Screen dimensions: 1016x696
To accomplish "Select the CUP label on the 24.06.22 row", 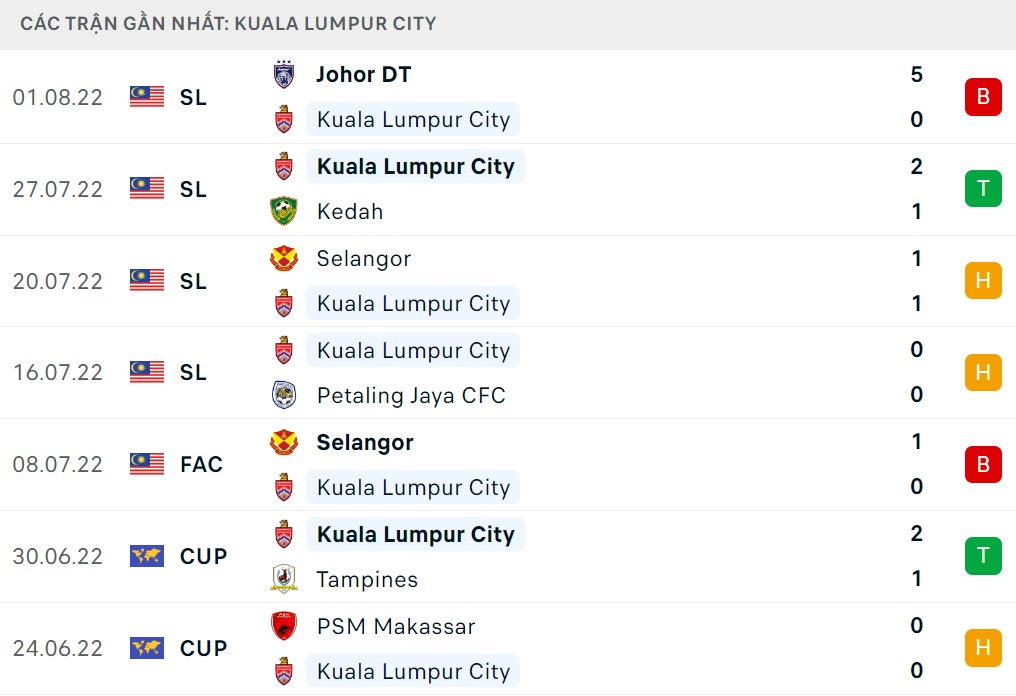I will (x=203, y=648).
